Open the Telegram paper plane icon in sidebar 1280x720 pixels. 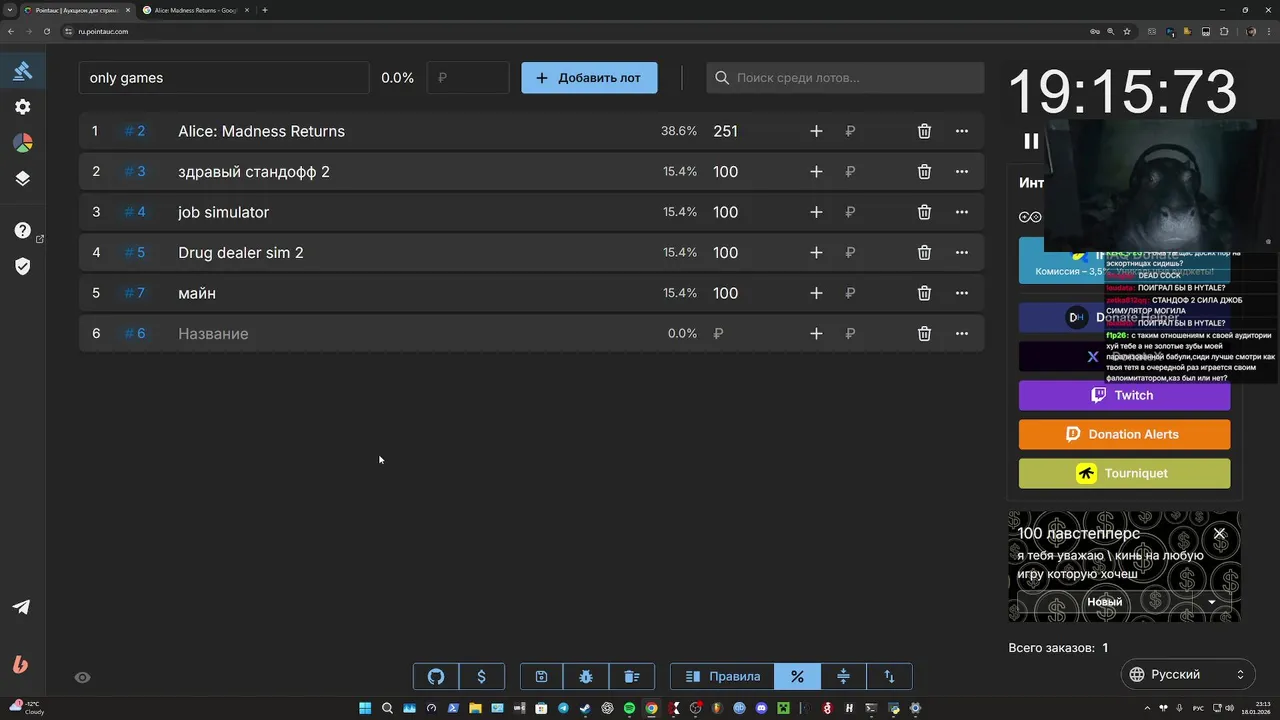[x=21, y=607]
